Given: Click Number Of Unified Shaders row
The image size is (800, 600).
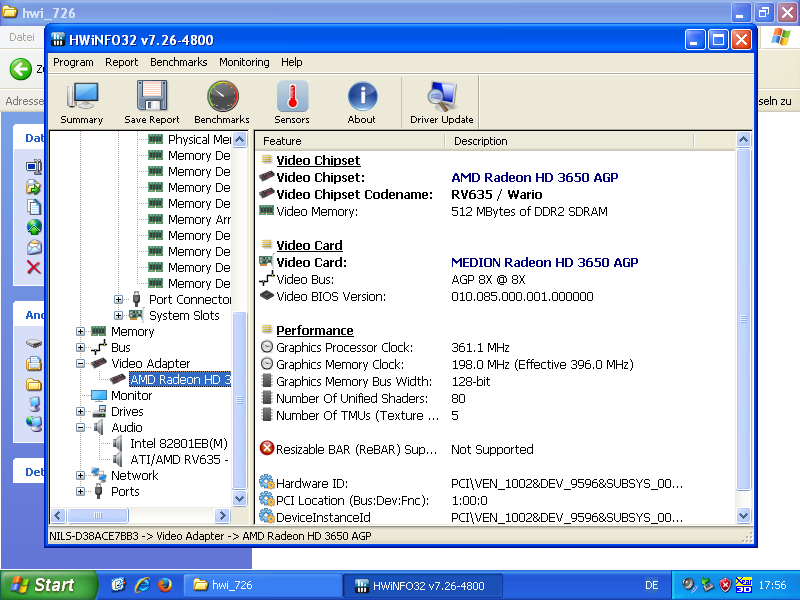Looking at the screenshot, I should pyautogui.click(x=496, y=398).
